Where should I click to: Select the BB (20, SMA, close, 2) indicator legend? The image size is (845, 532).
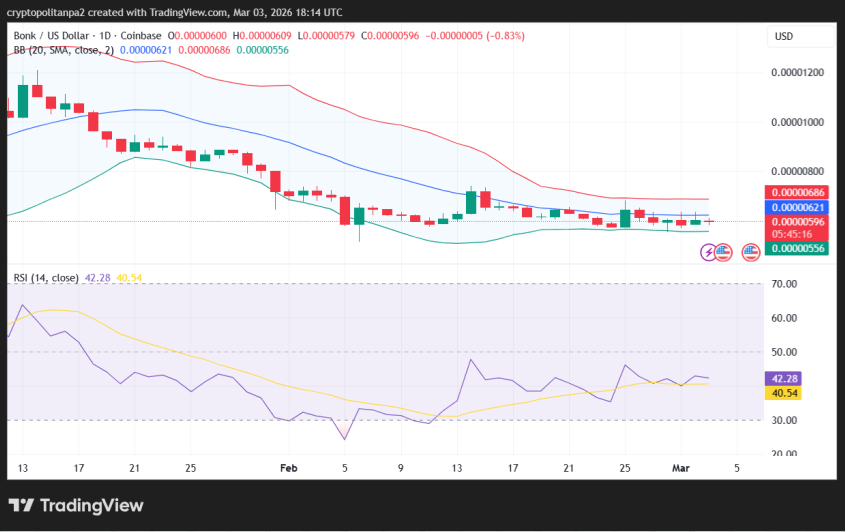point(62,49)
